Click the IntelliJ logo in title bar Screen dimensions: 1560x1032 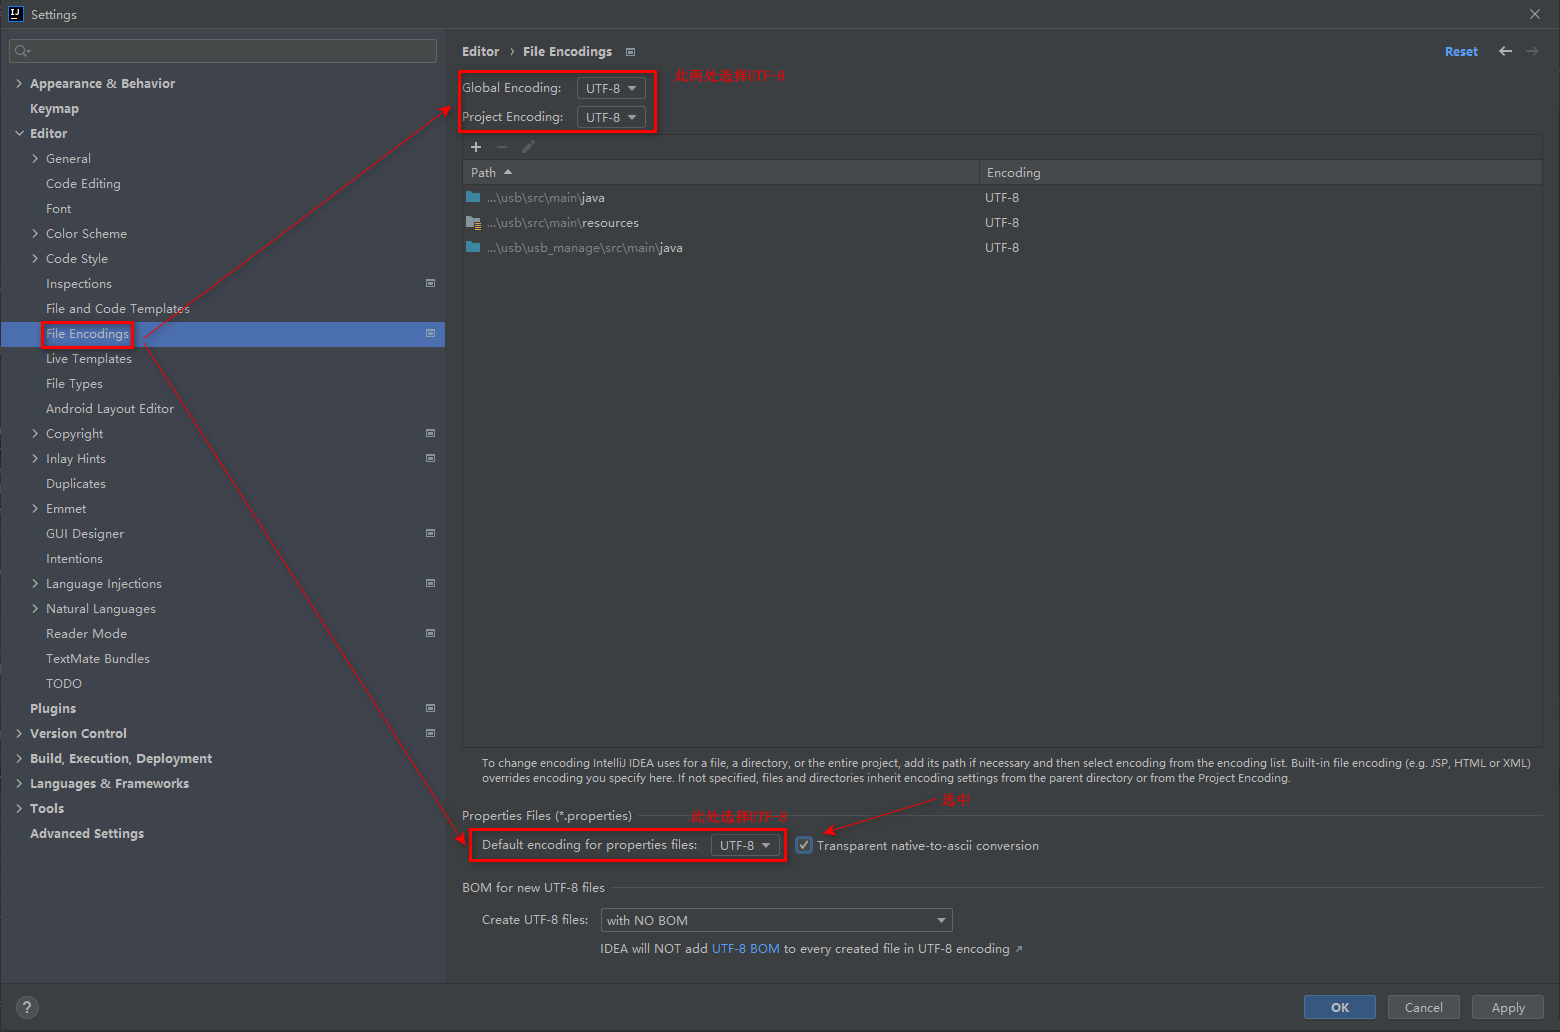point(15,14)
